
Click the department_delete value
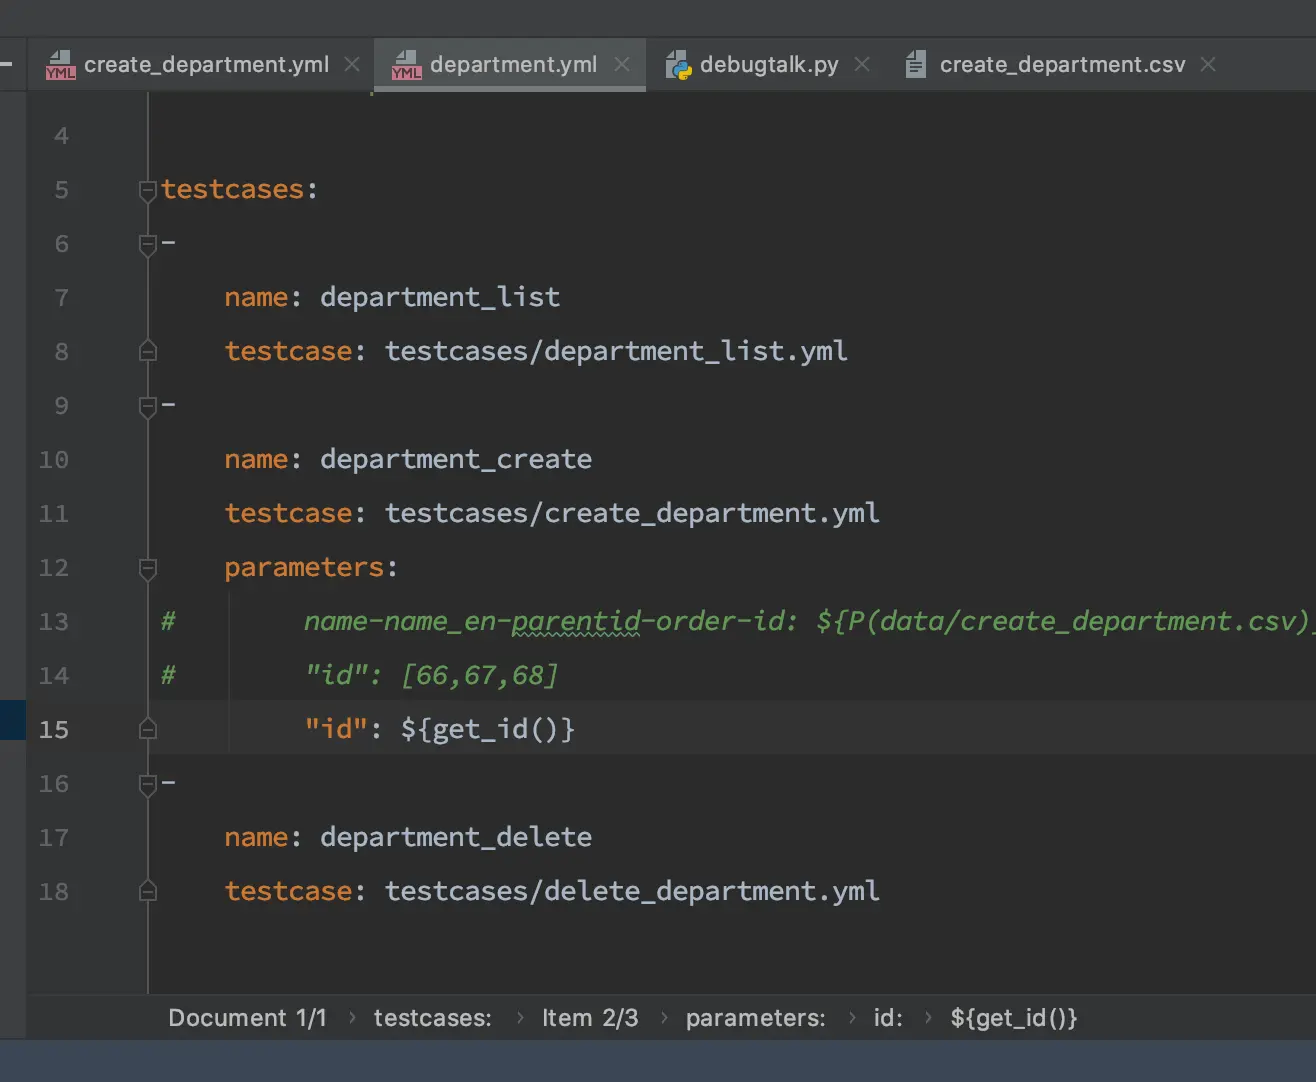pyautogui.click(x=456, y=837)
